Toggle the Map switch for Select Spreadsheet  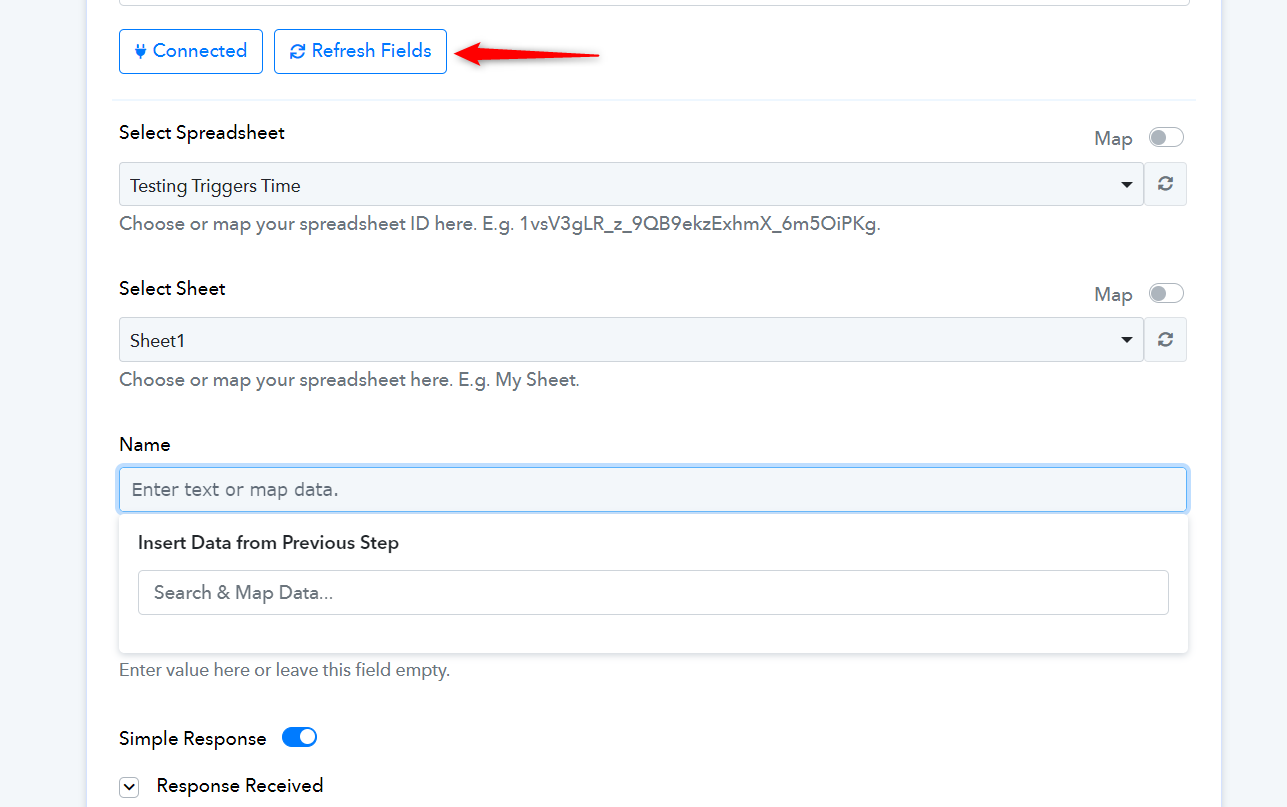[x=1166, y=137]
